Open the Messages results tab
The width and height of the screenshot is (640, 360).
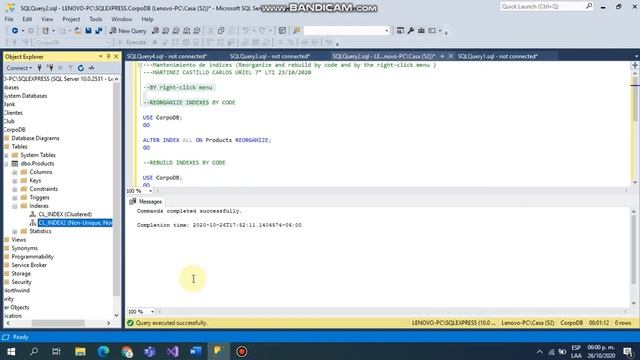click(146, 202)
